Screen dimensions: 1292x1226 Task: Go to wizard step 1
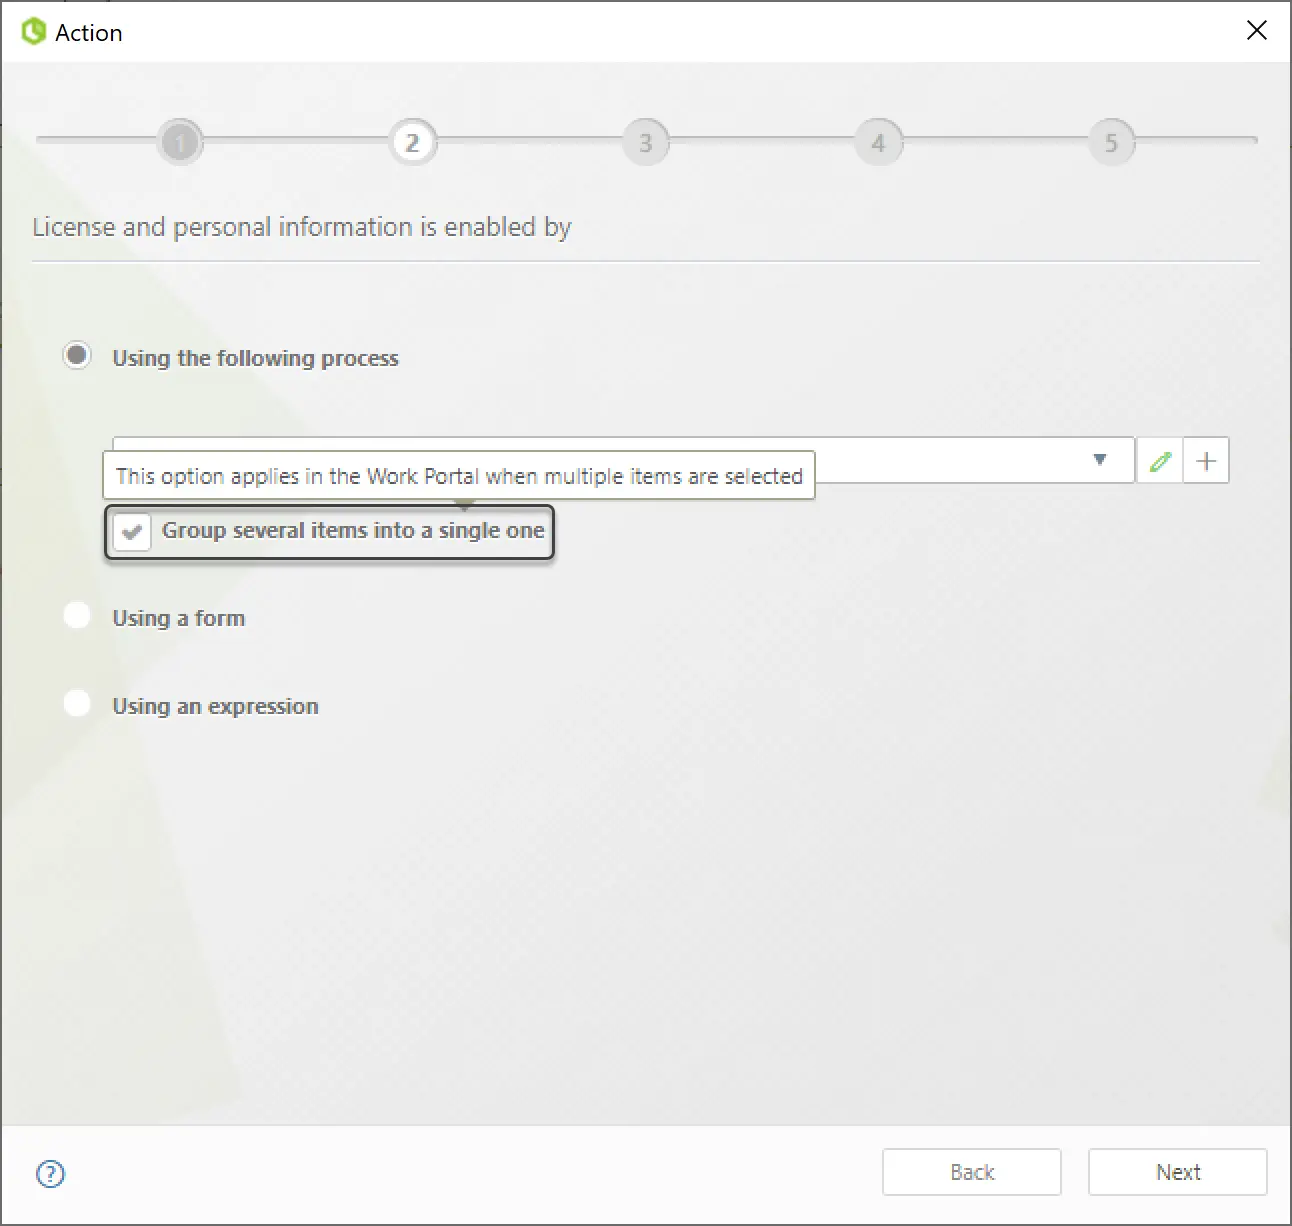click(x=180, y=143)
